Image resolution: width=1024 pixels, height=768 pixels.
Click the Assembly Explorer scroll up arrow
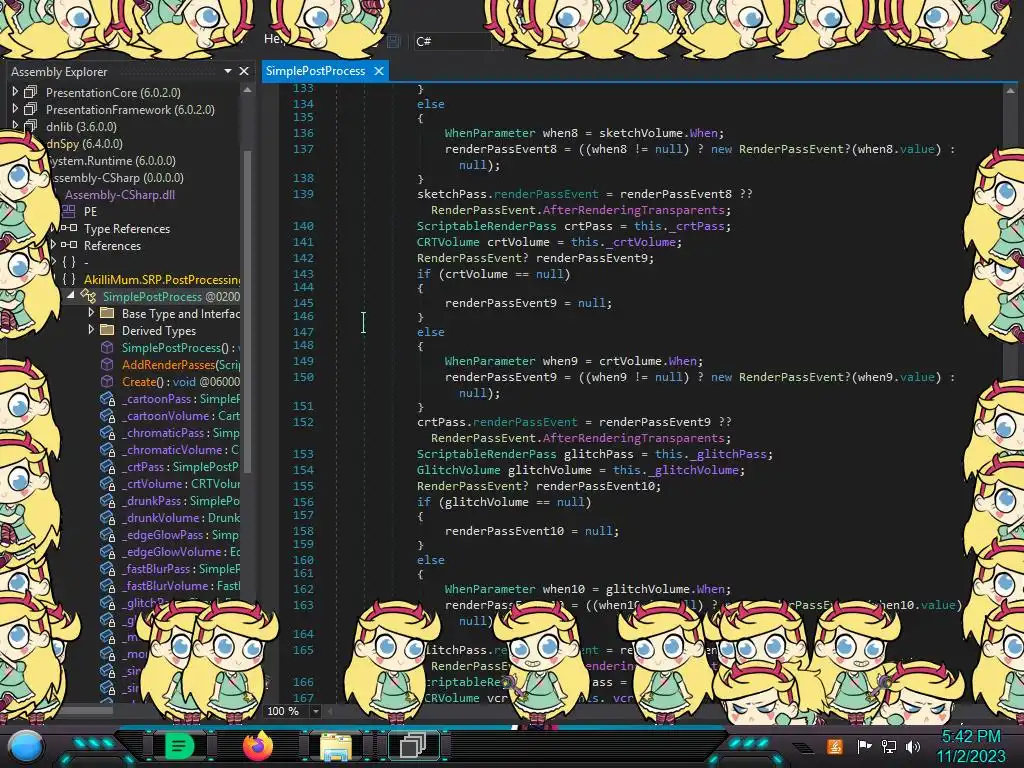pyautogui.click(x=248, y=91)
